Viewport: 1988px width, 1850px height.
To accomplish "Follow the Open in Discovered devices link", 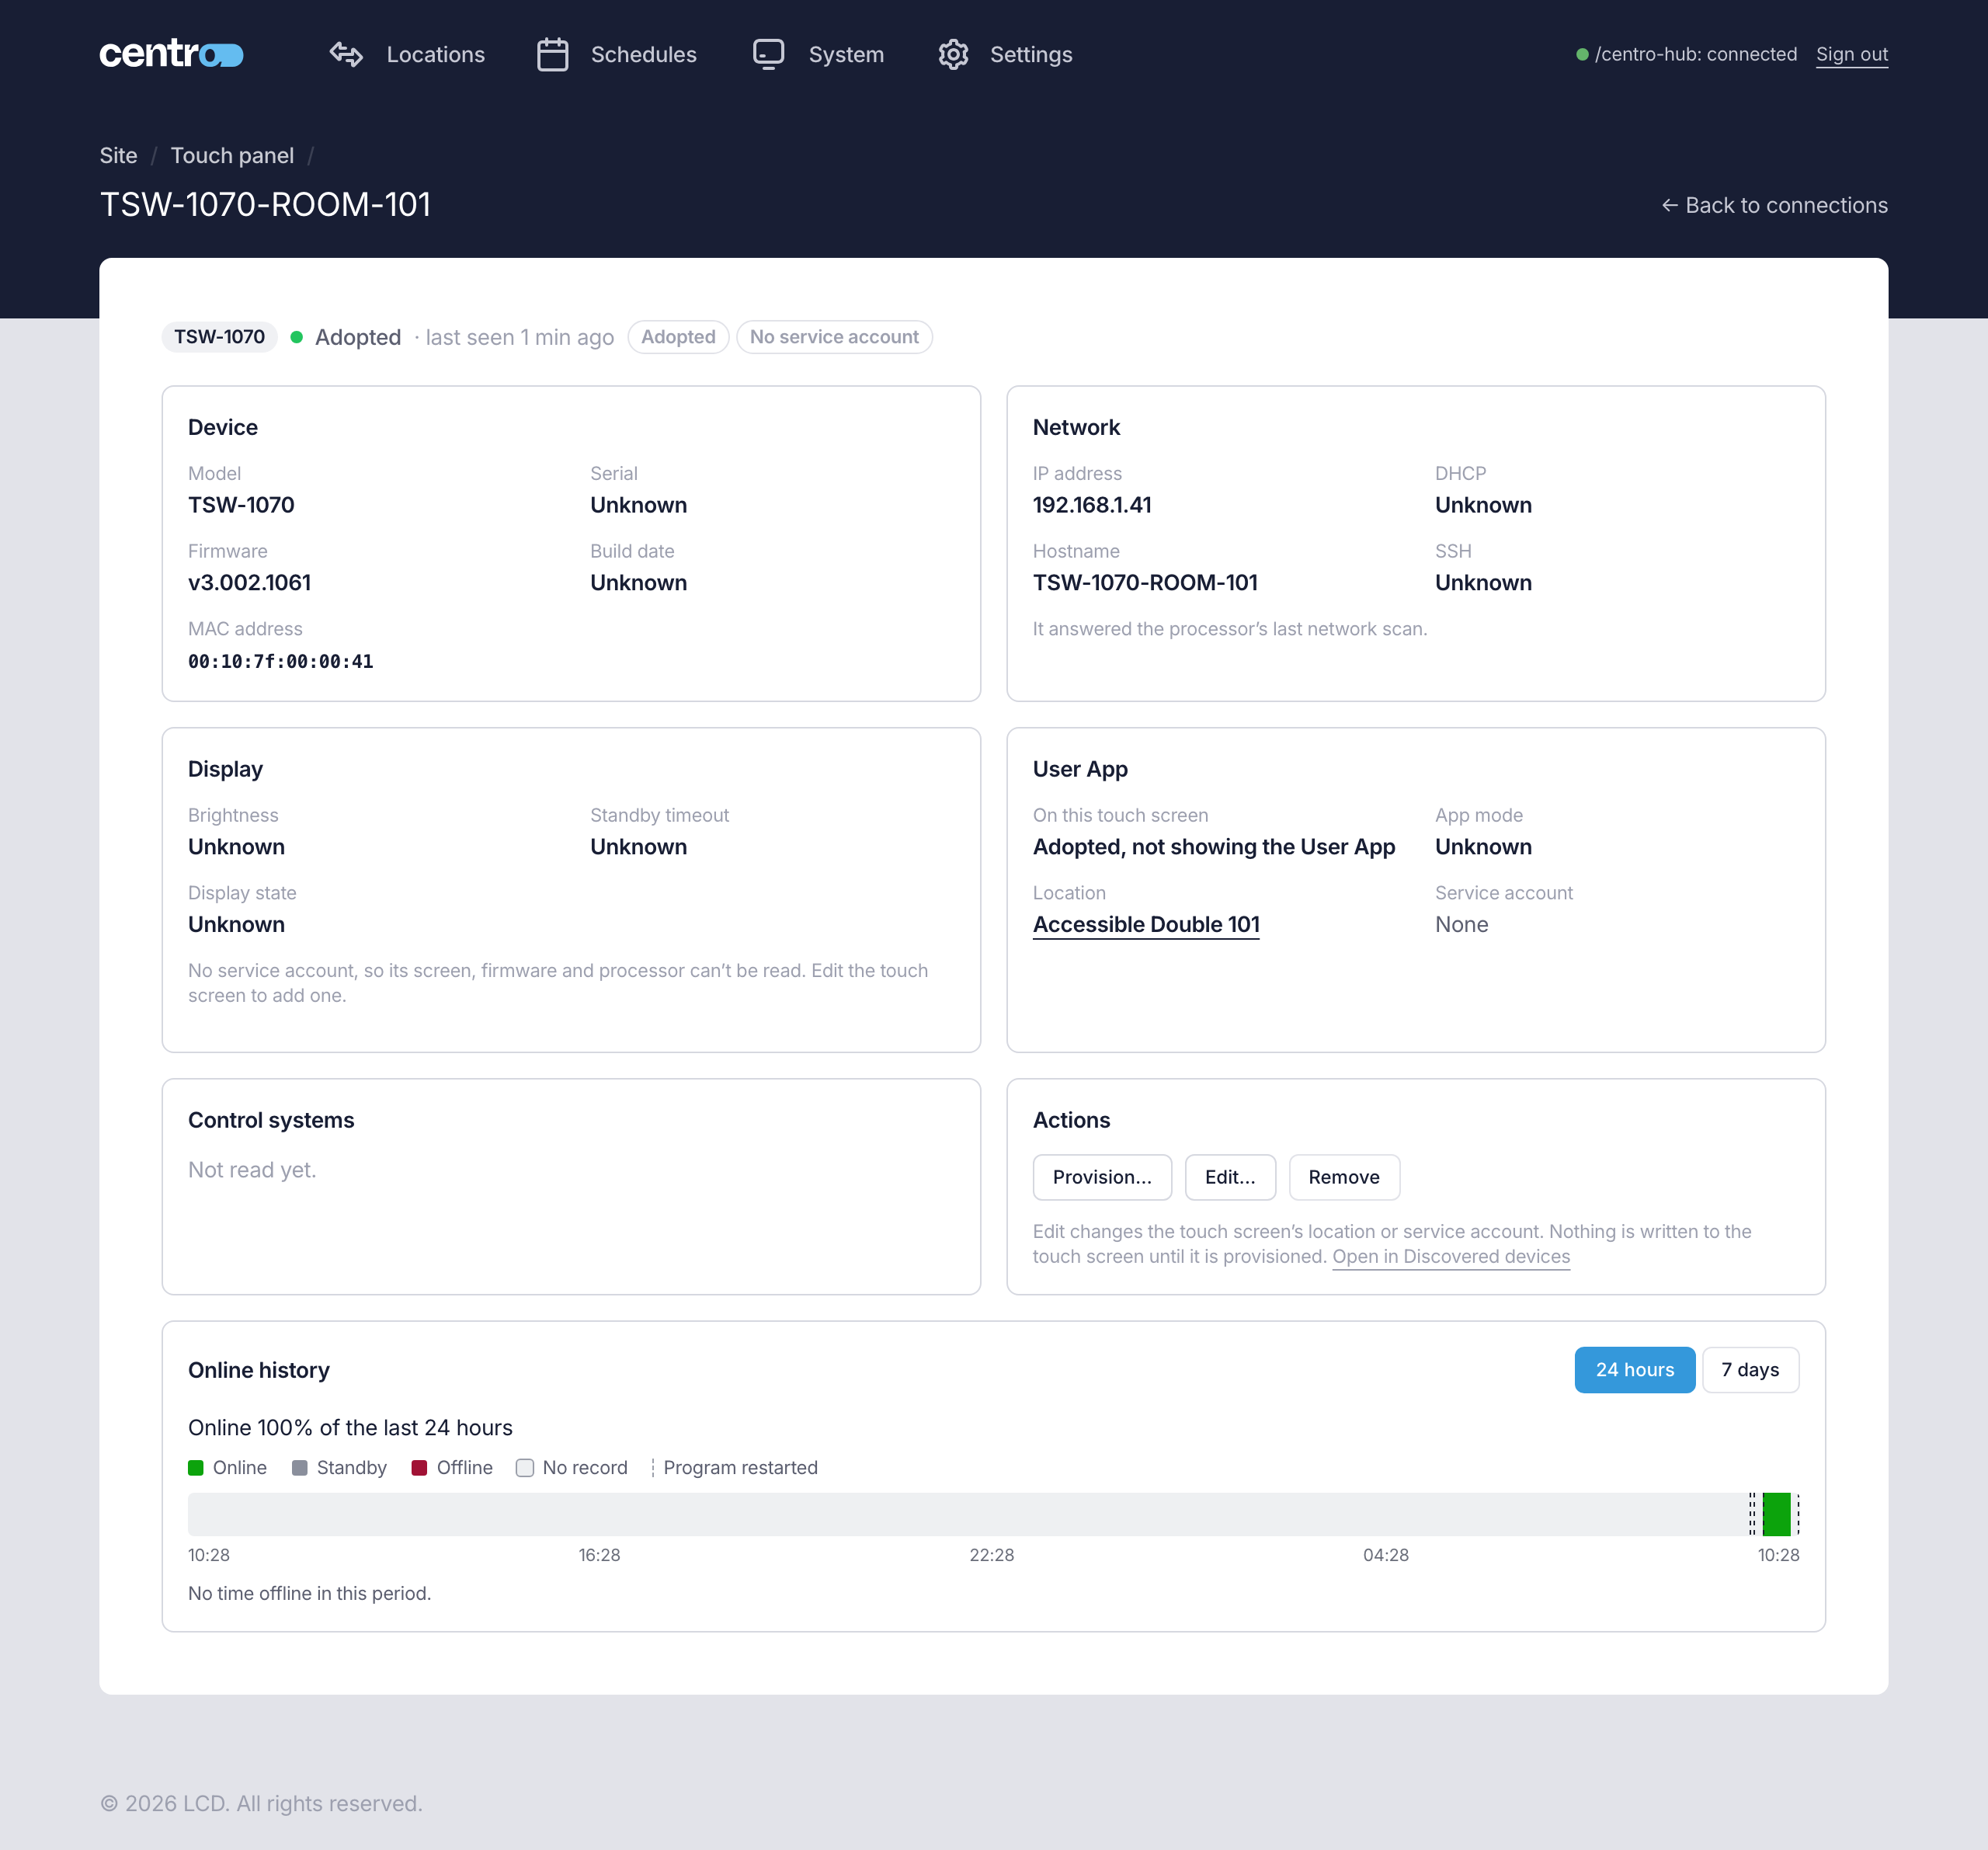I will pos(1450,1256).
